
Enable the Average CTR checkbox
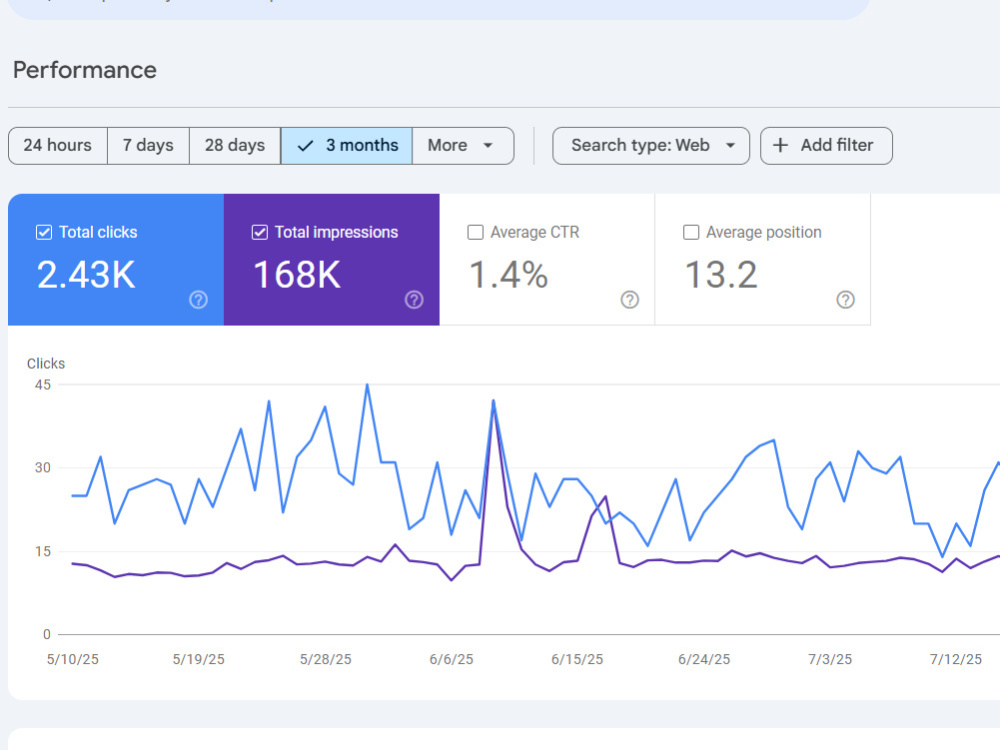(x=475, y=232)
